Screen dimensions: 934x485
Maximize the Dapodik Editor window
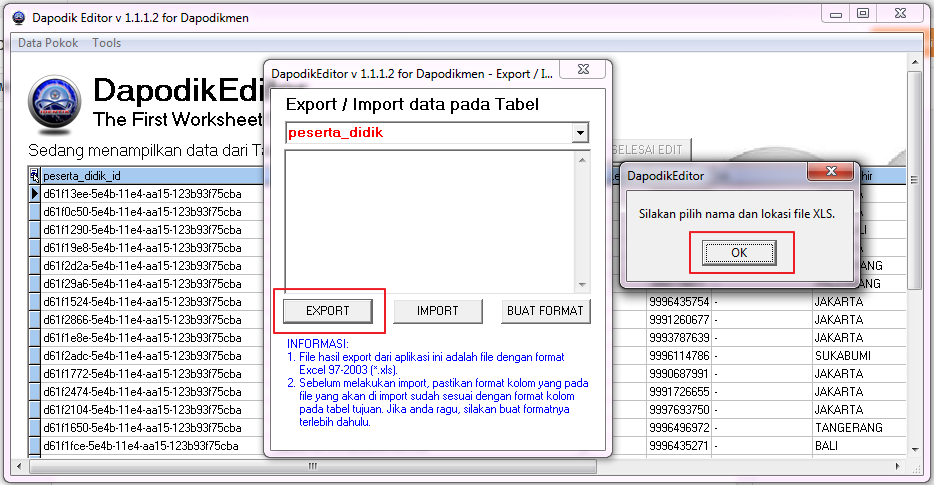pyautogui.click(x=863, y=14)
